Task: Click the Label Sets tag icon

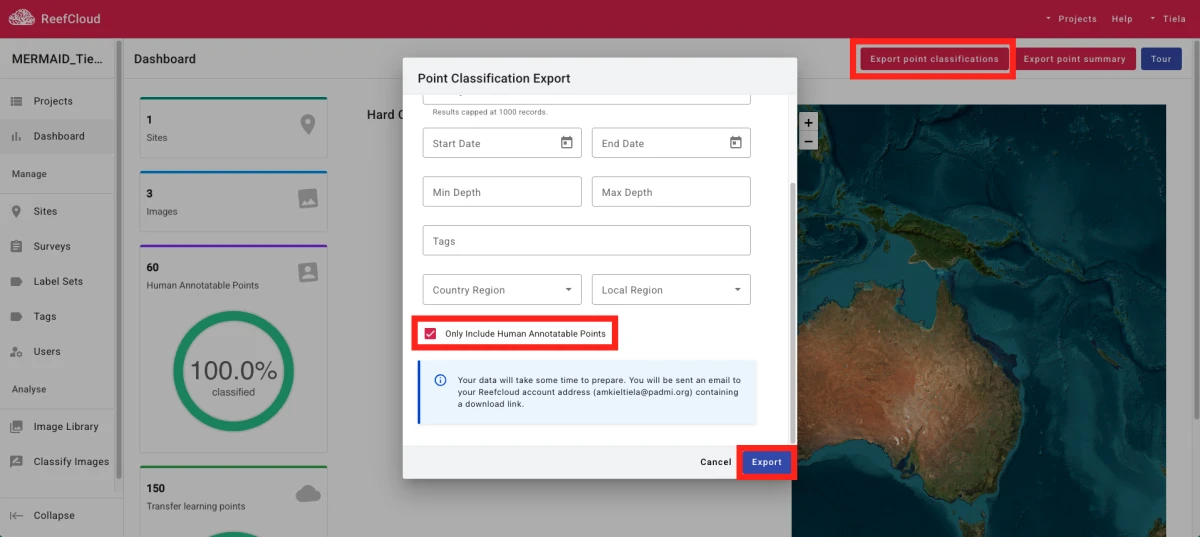Action: coord(16,281)
